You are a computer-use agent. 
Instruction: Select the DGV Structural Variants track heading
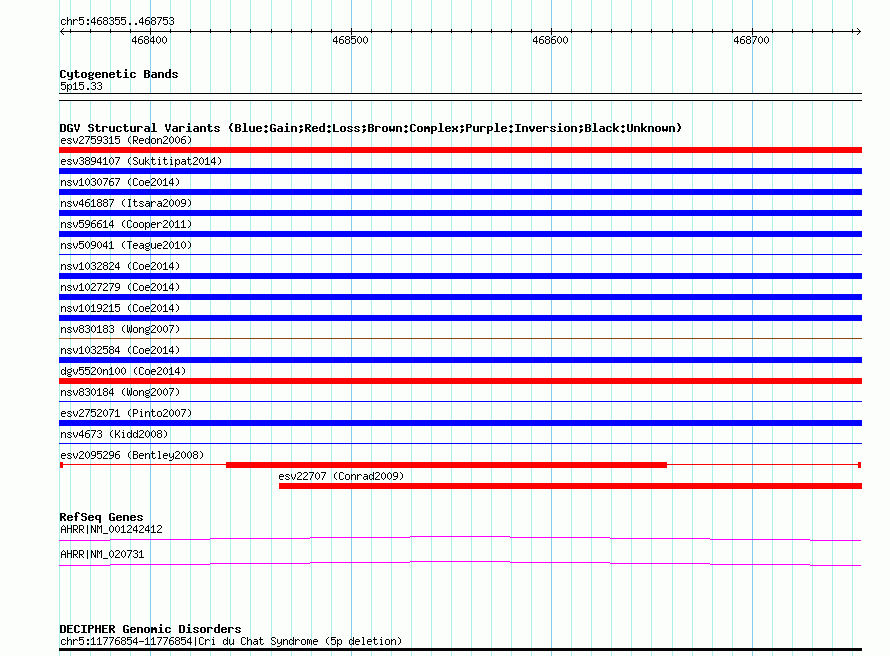tap(371, 128)
